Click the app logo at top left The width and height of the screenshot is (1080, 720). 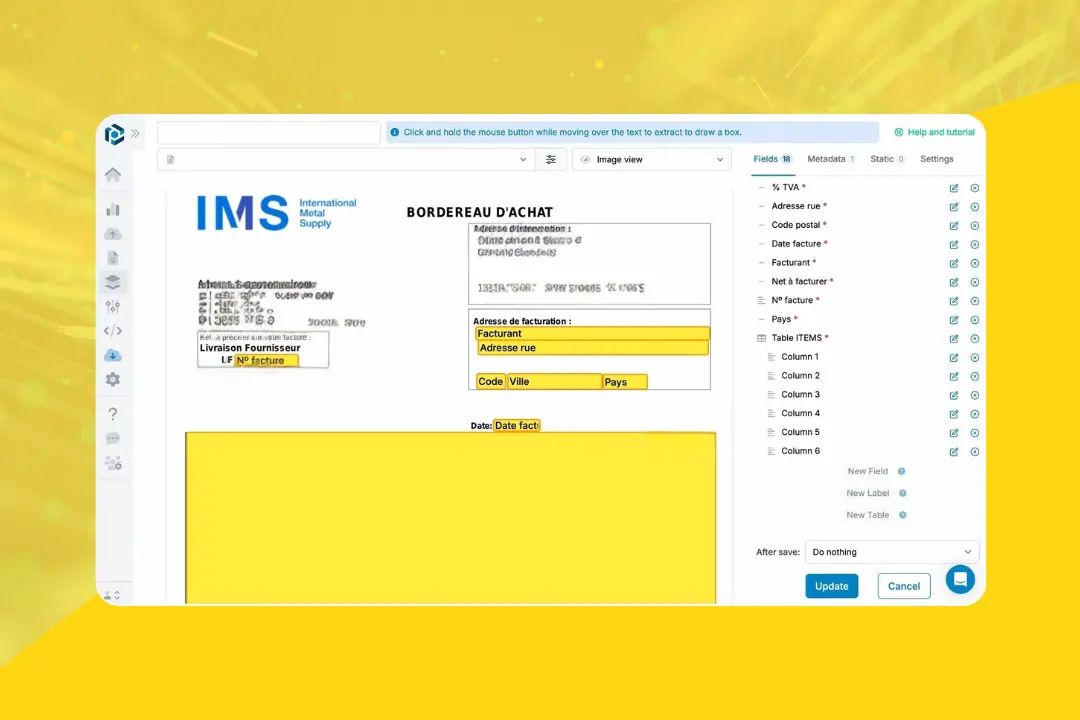coord(114,134)
